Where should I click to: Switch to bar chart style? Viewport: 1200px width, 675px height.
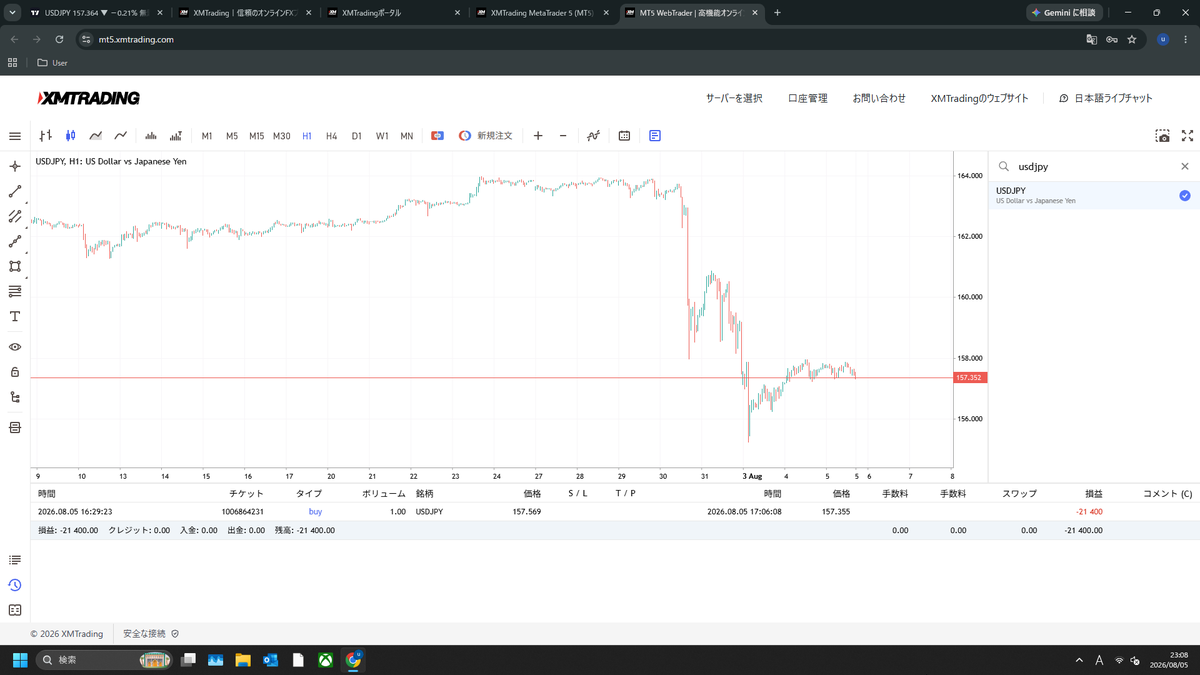click(x=45, y=136)
